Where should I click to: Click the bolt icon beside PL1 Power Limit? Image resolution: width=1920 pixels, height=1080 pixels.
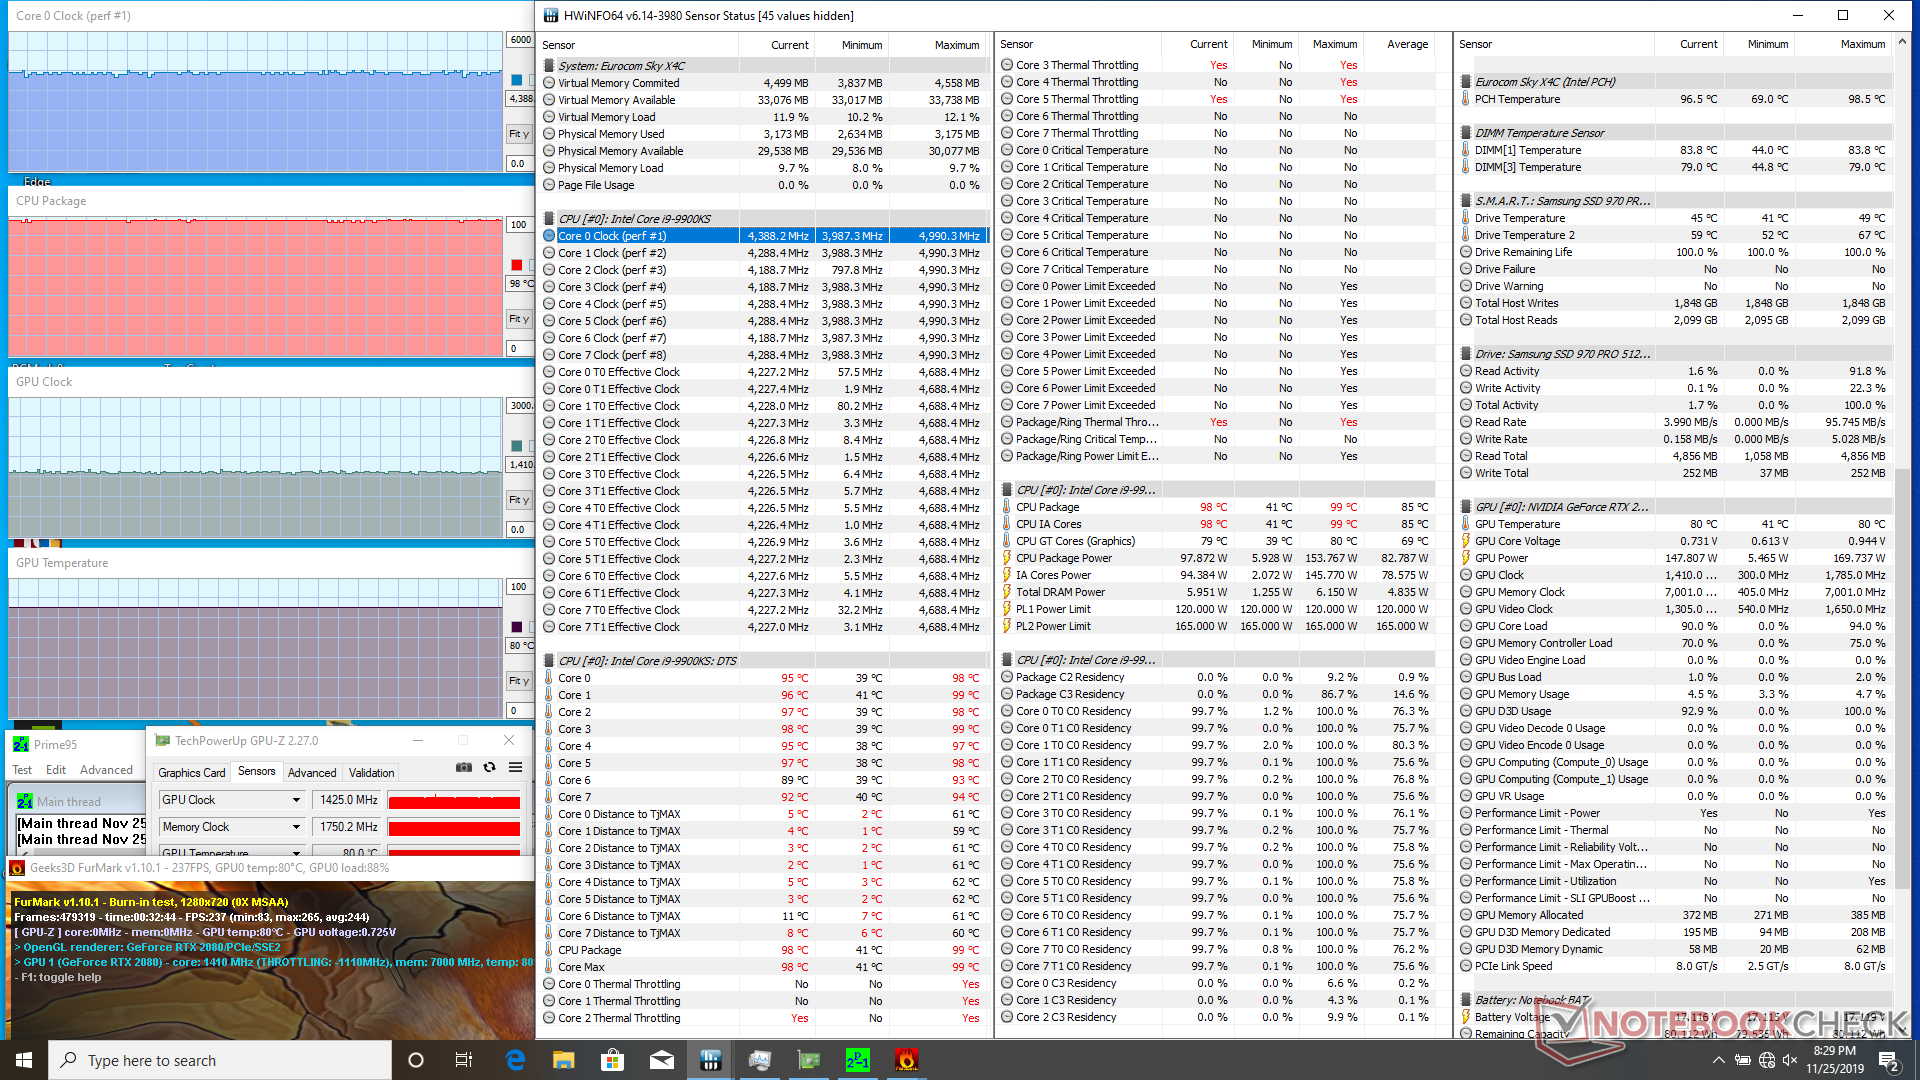(1007, 609)
